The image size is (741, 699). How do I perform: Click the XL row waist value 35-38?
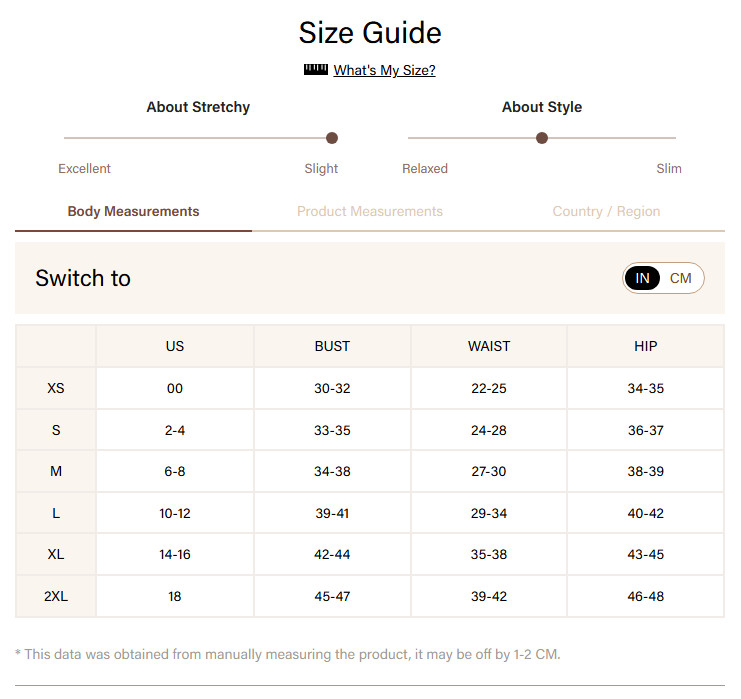click(489, 554)
